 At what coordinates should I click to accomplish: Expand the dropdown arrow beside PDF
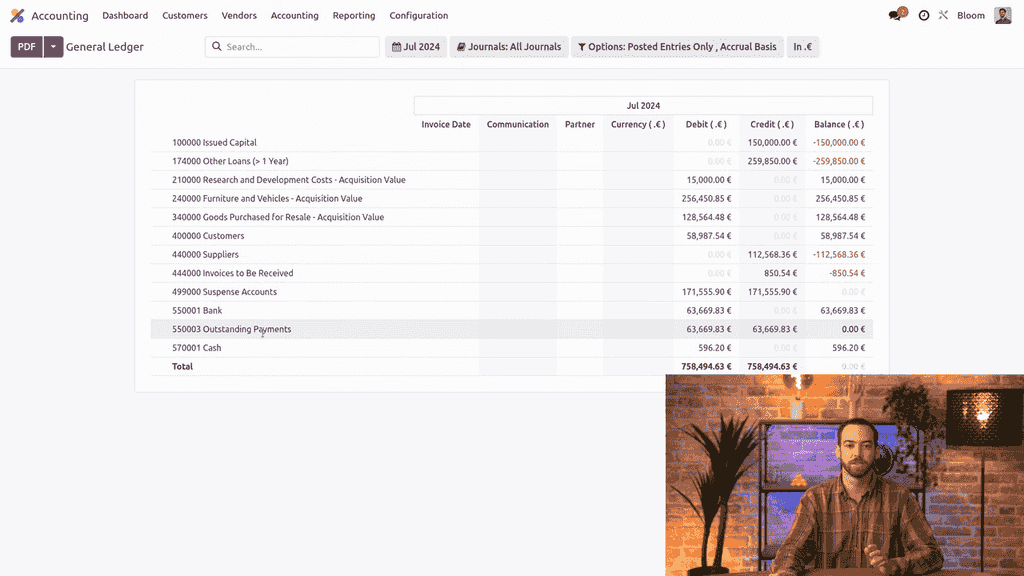point(53,47)
